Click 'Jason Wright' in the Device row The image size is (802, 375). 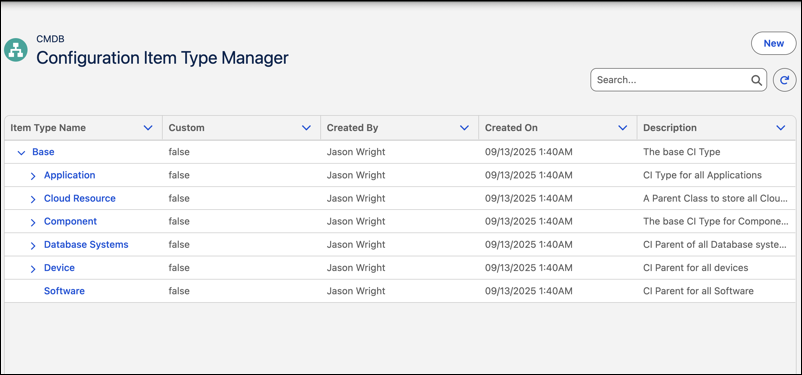(356, 268)
